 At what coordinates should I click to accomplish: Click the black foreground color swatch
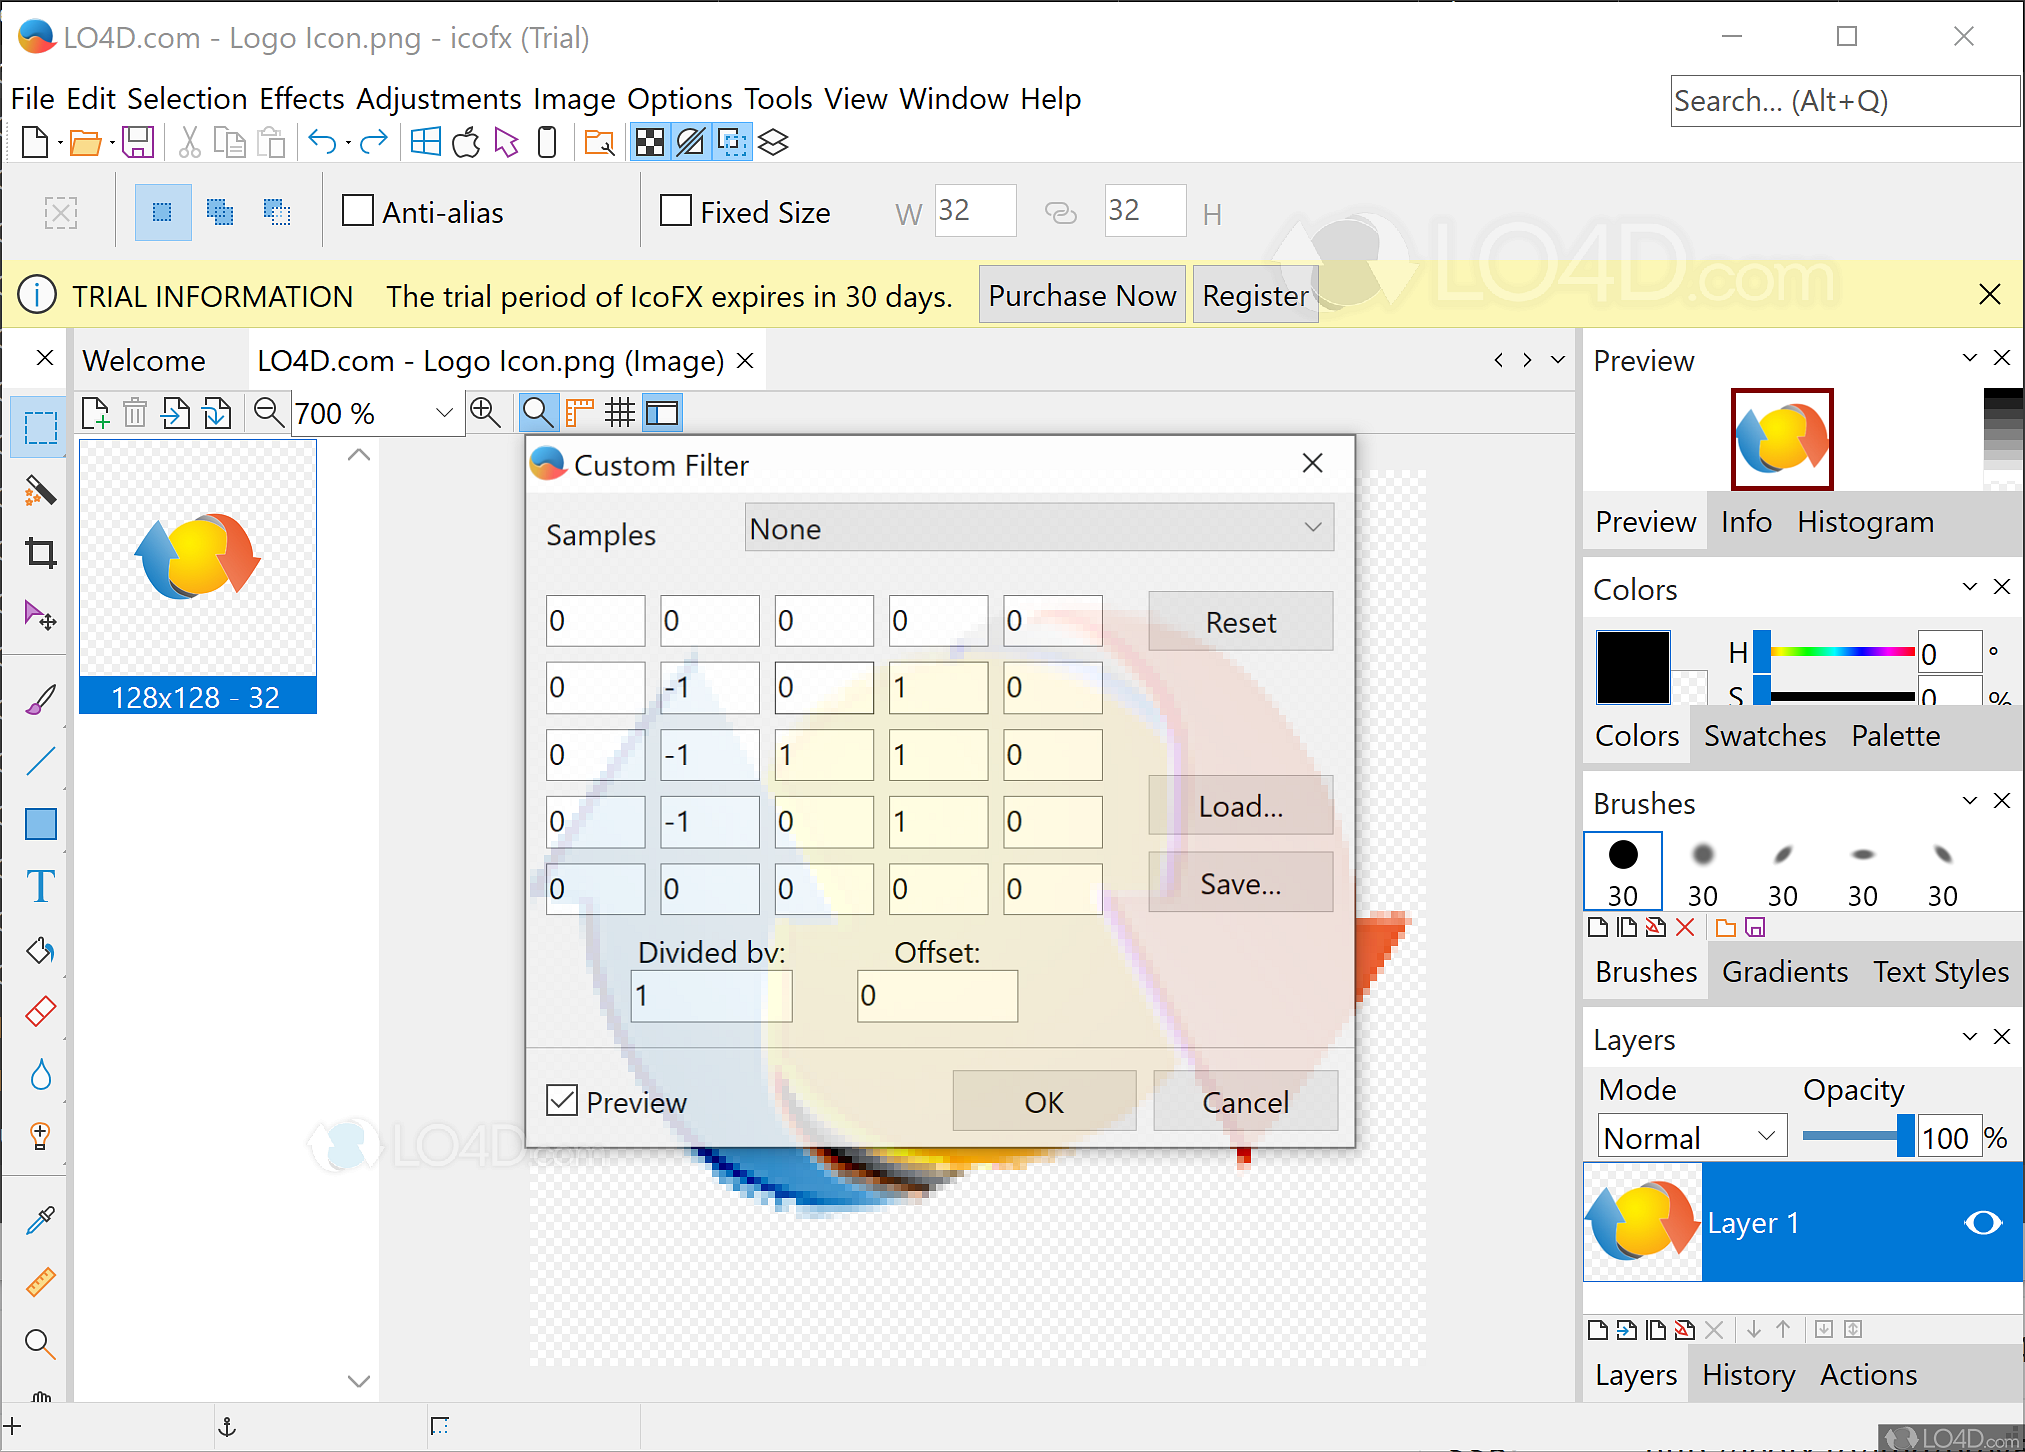click(1632, 668)
